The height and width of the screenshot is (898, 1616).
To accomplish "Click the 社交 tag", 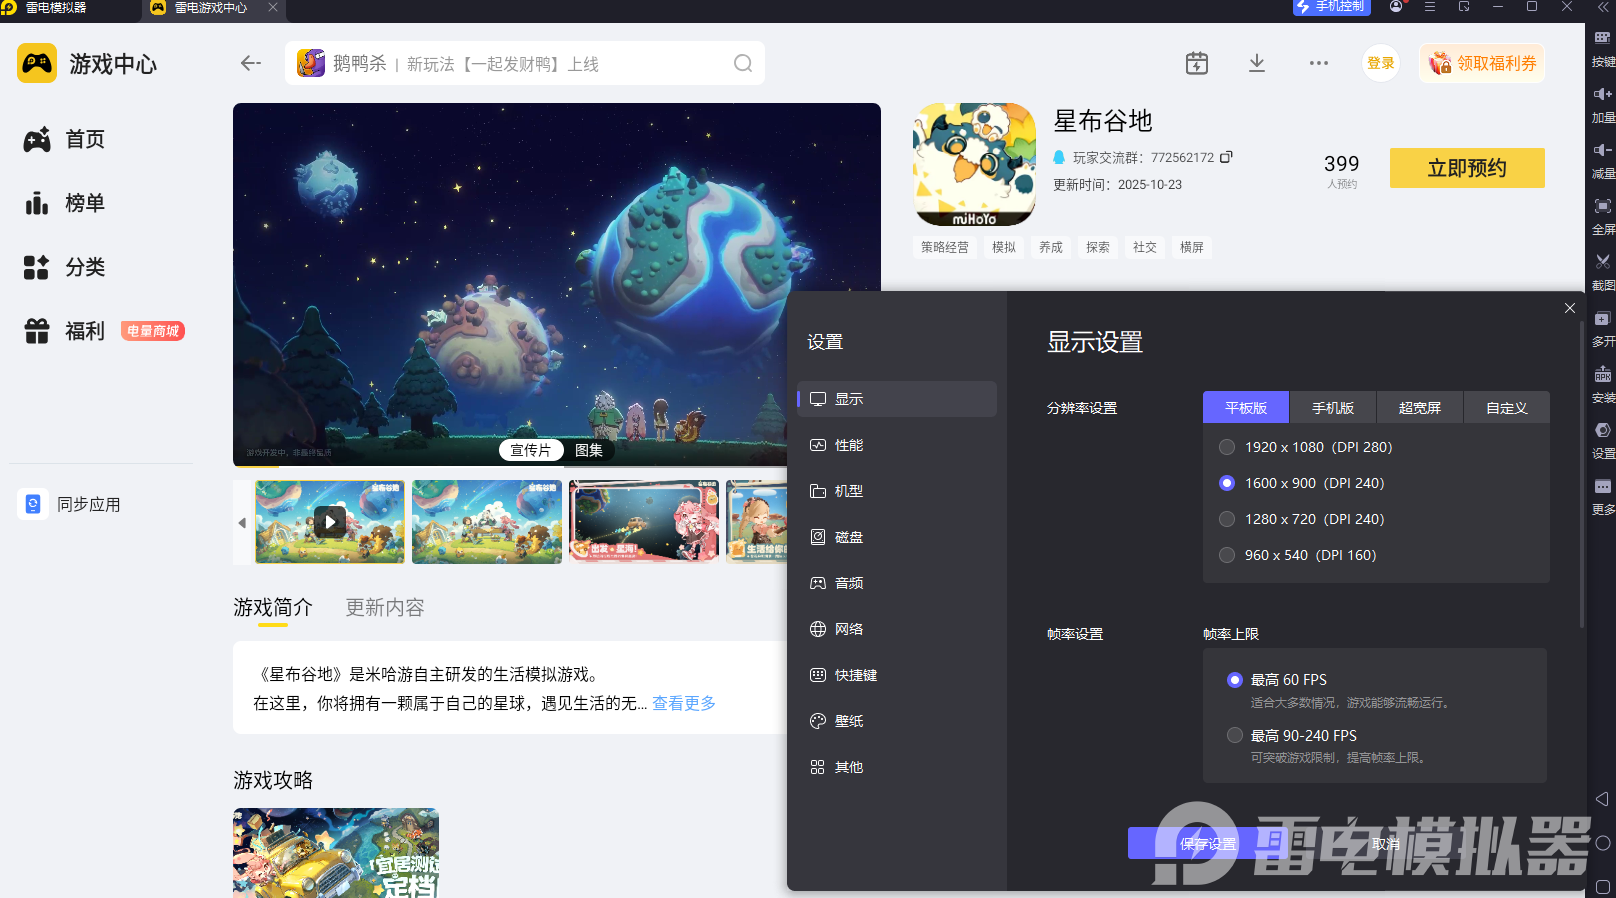I will (x=1145, y=247).
